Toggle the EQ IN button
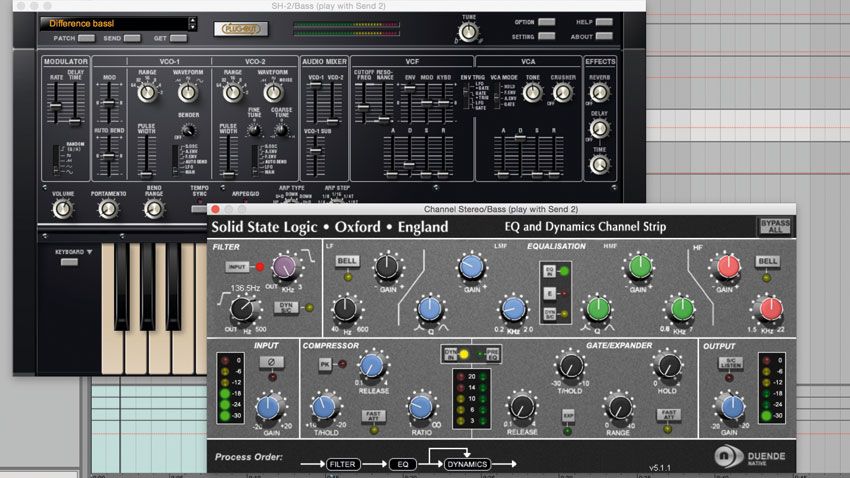Image resolution: width=850 pixels, height=478 pixels. [549, 271]
